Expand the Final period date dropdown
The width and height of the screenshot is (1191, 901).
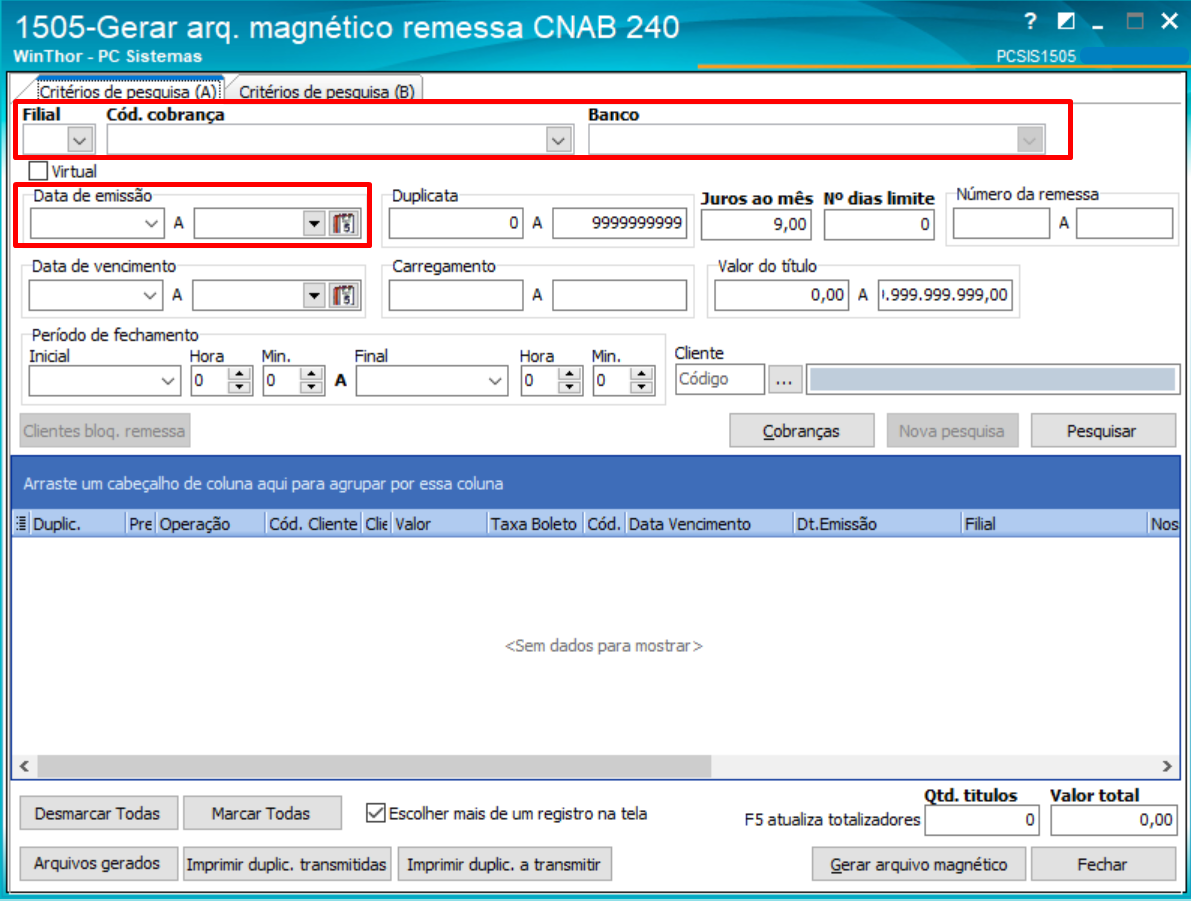[x=495, y=381]
